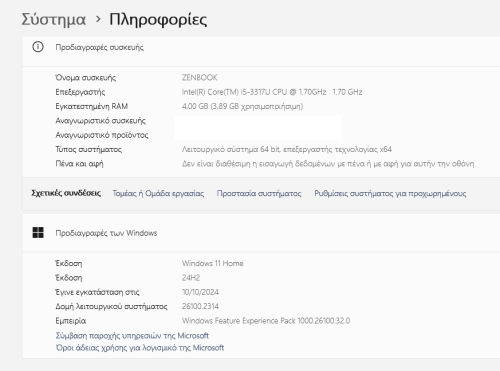Image resolution: width=500 pixels, height=371 pixels.
Task: Collapse the Προδιαγραφές των Windows section header
Action: click(261, 233)
